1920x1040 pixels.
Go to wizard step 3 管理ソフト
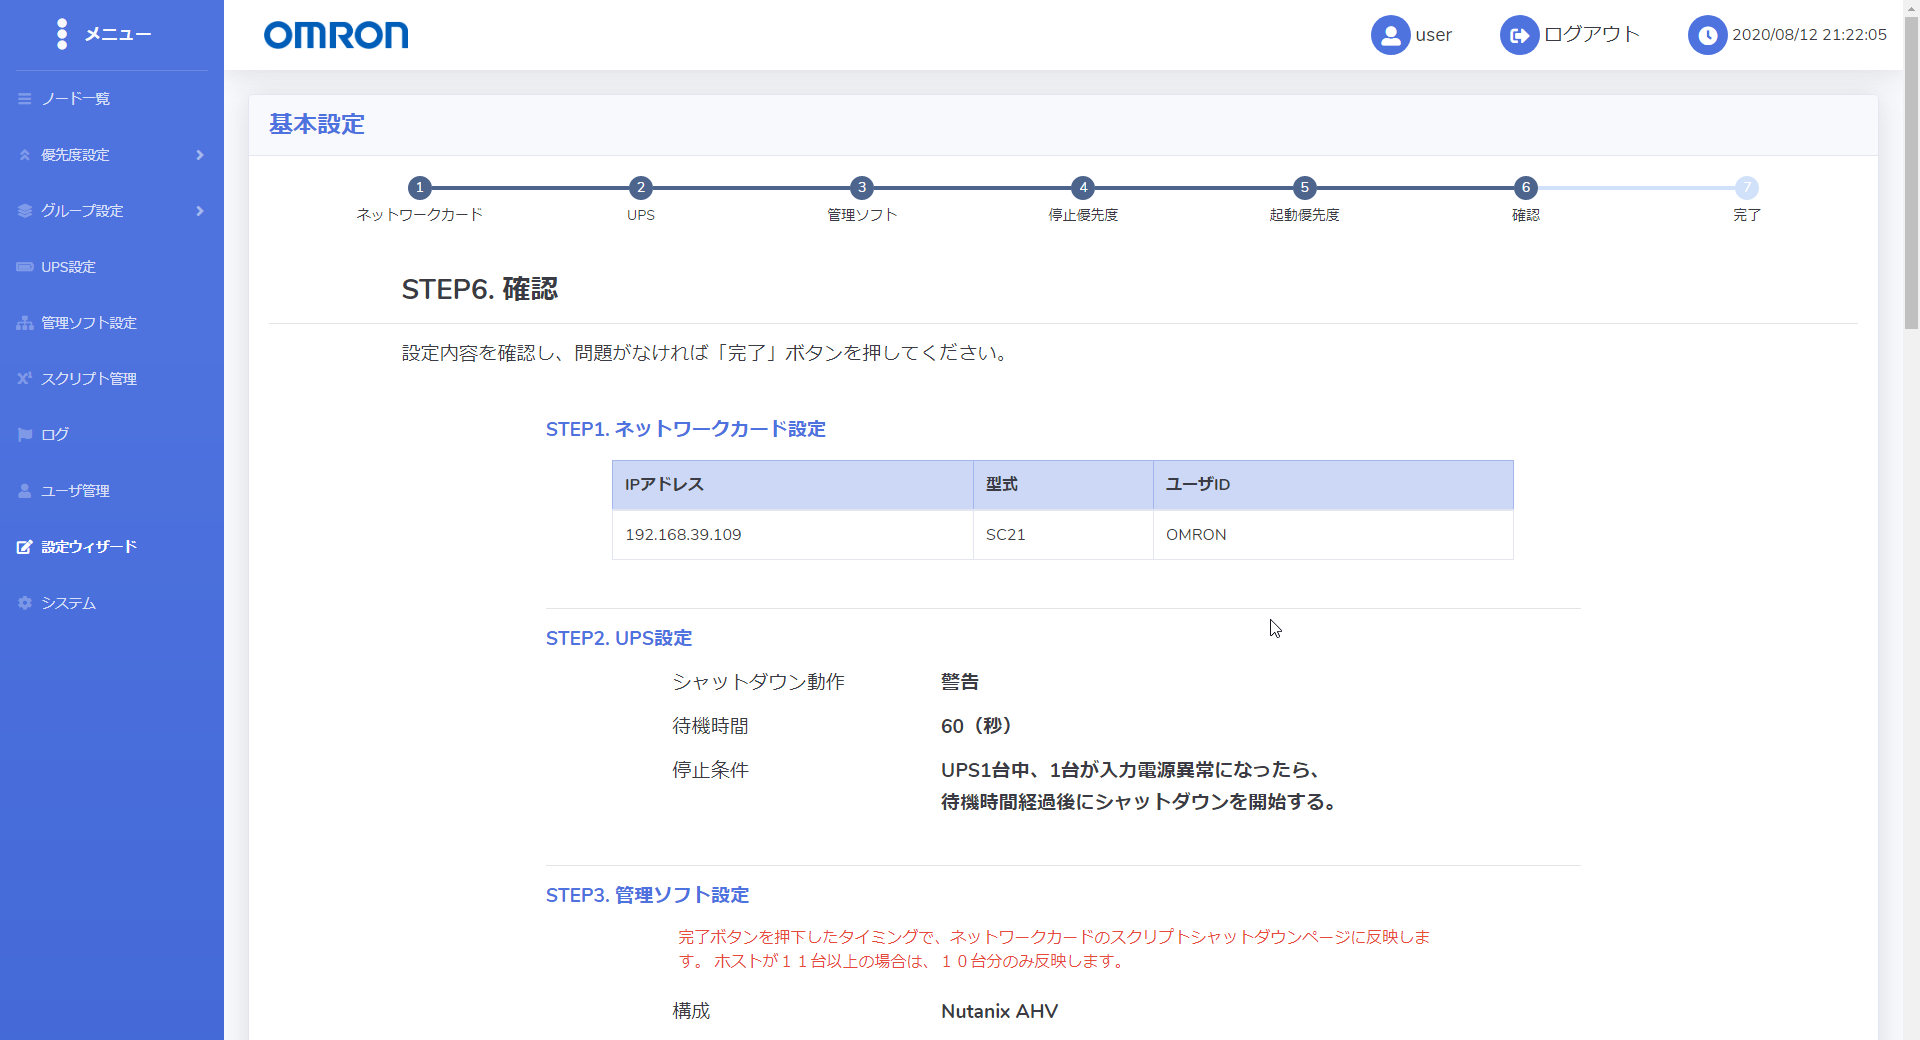[862, 188]
